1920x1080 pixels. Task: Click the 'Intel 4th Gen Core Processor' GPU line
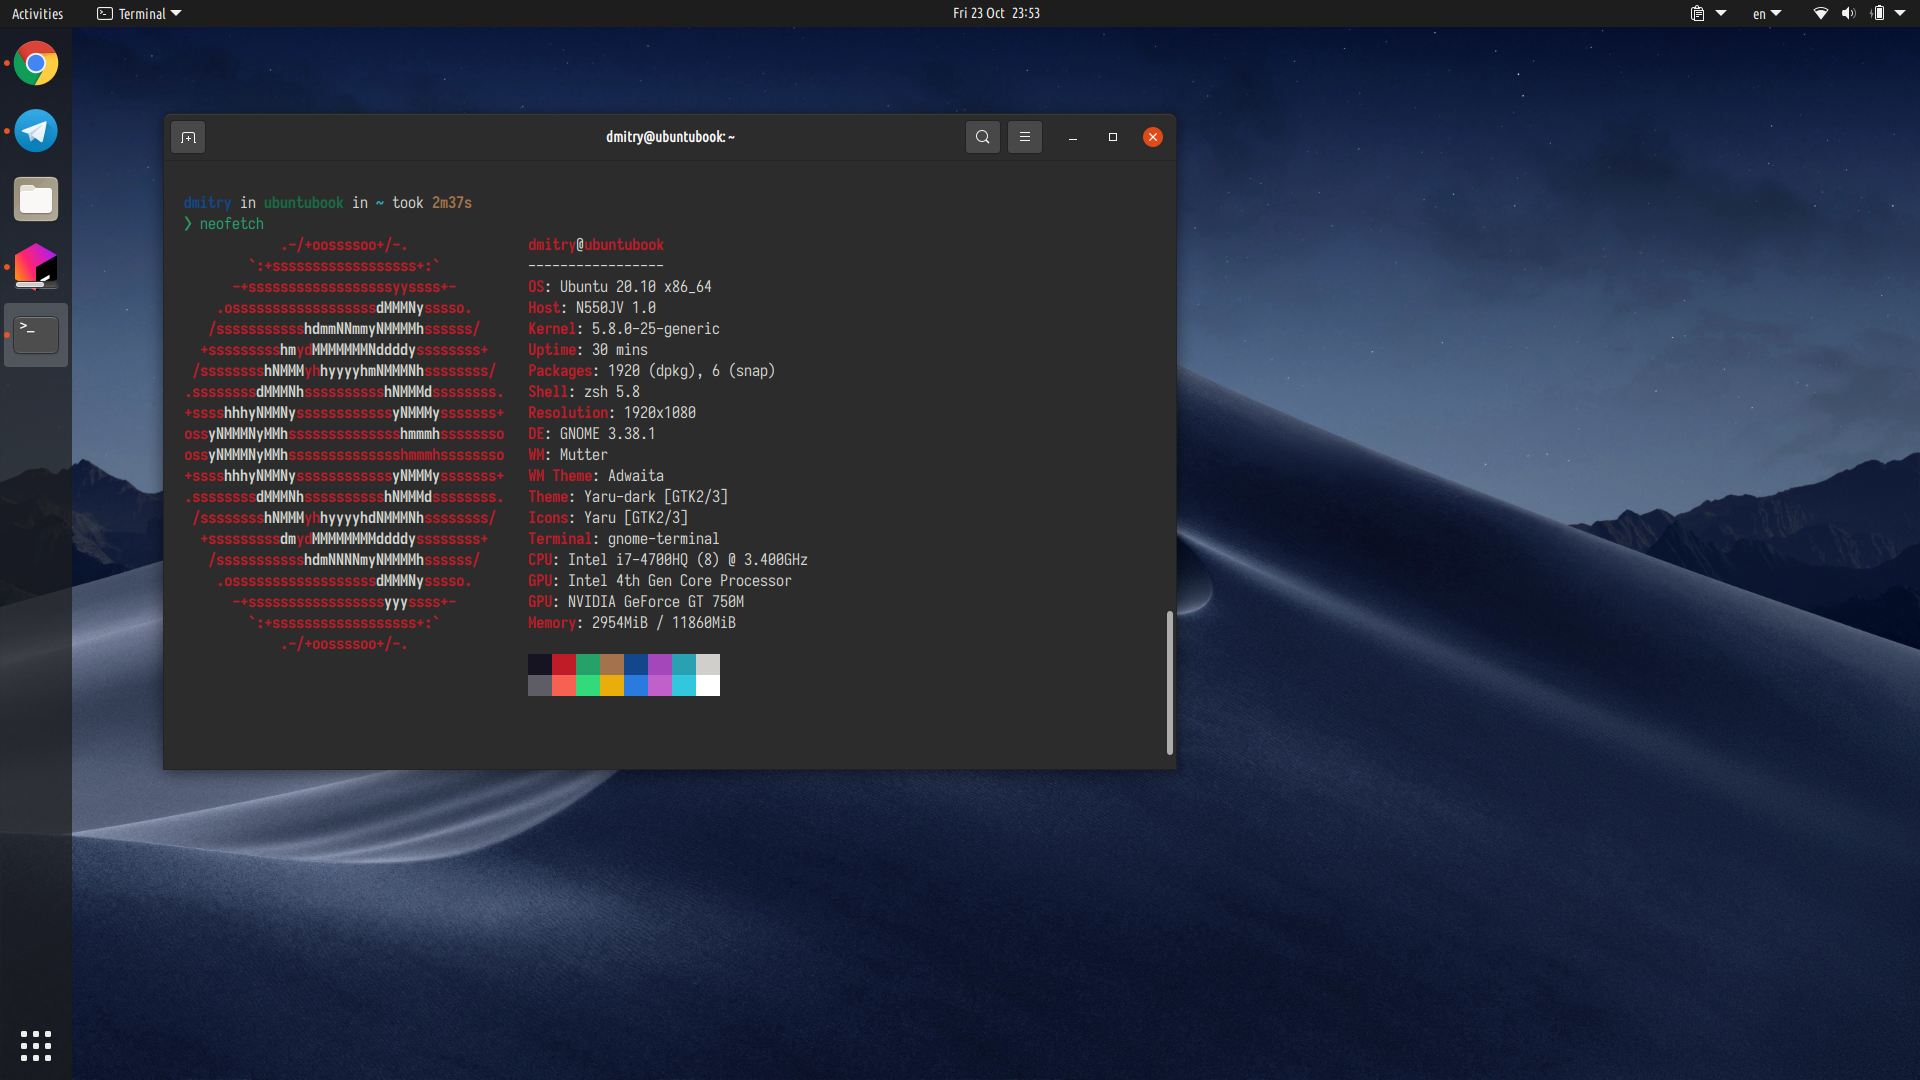(660, 581)
